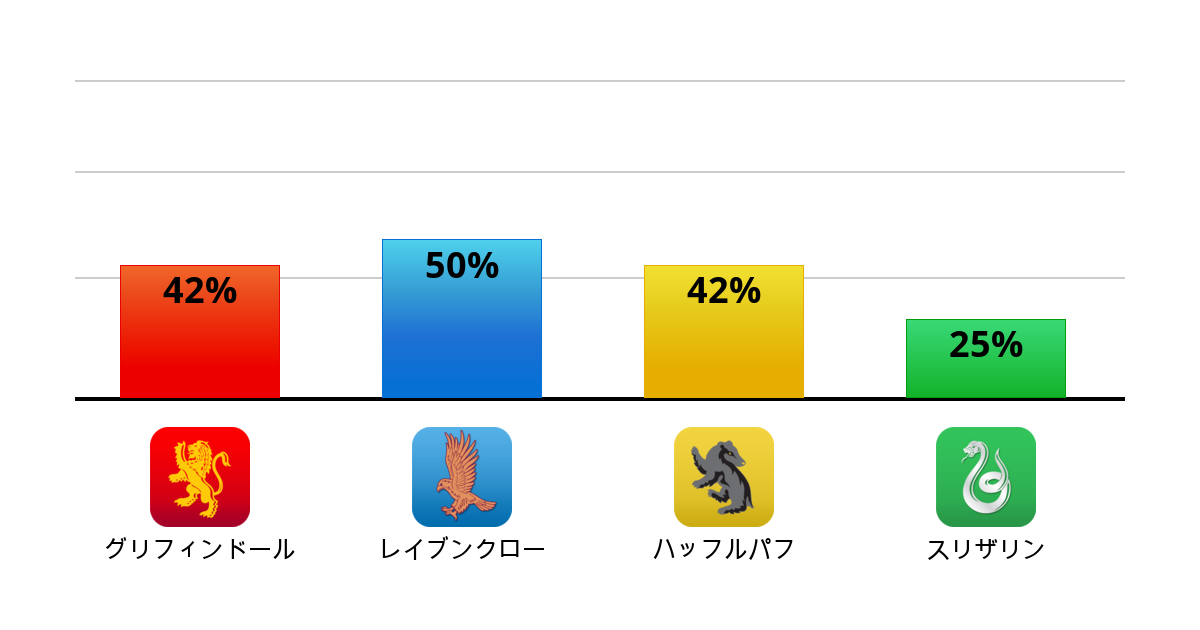Click the 25% value on green bar
The height and width of the screenshot is (630, 1200).
coord(986,345)
